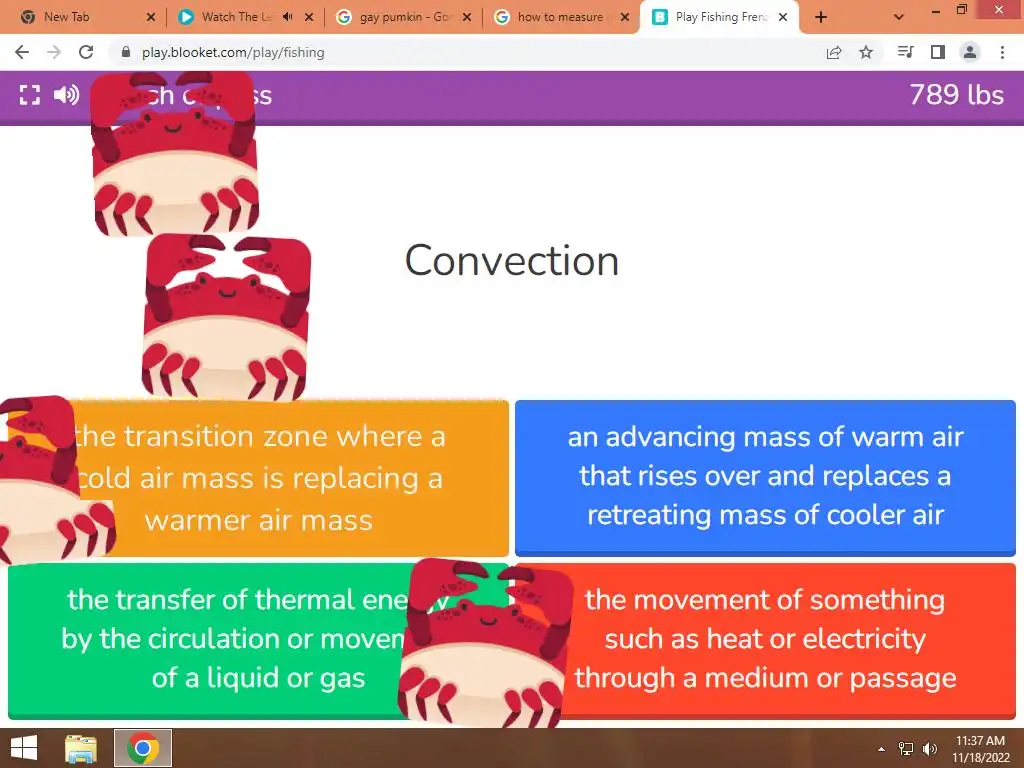The width and height of the screenshot is (1024, 768).
Task: Click the address bar URL
Action: pos(233,52)
